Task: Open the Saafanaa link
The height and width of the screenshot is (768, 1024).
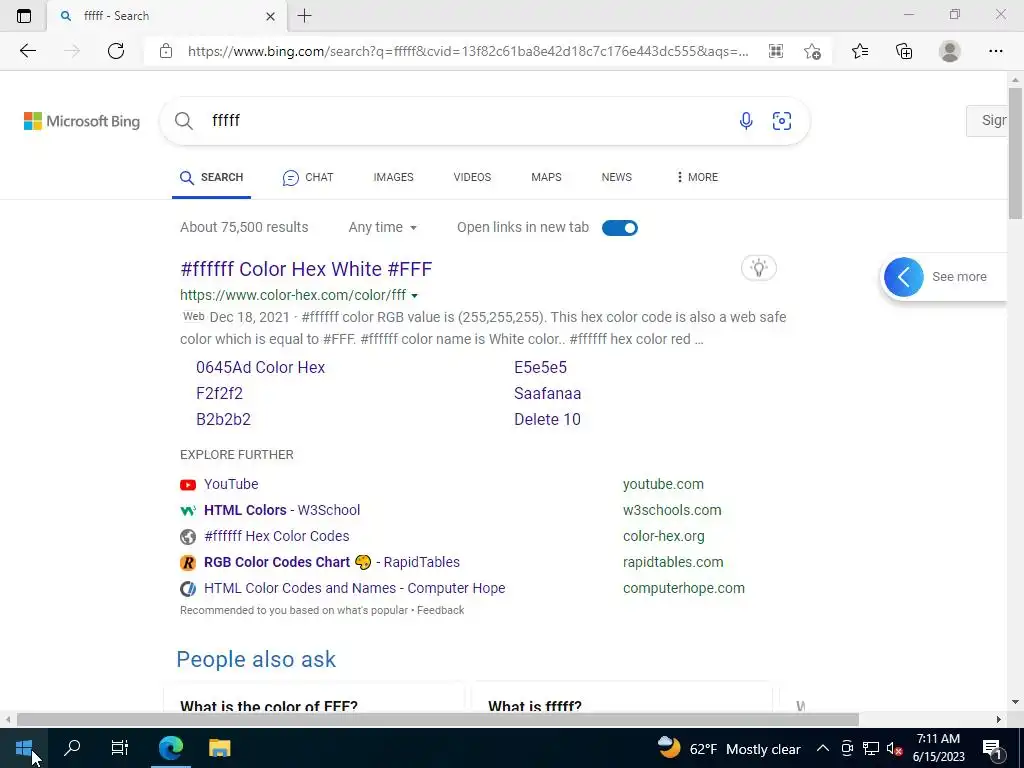Action: click(547, 394)
